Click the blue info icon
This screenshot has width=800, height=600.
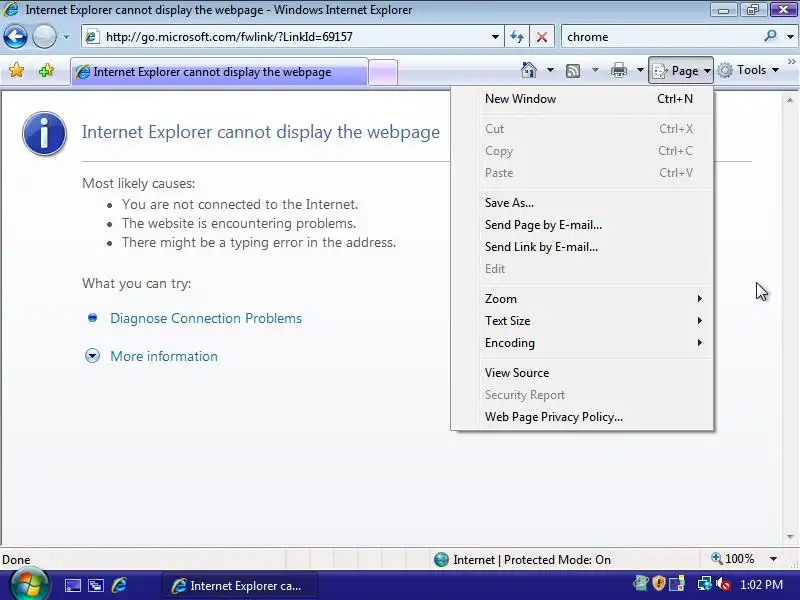[44, 133]
